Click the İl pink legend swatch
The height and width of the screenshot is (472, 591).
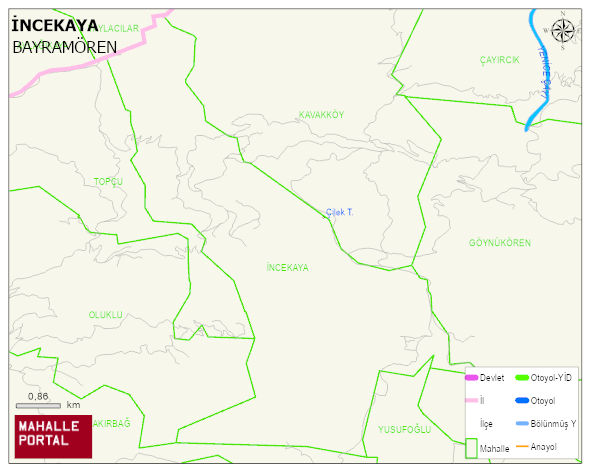tap(471, 400)
